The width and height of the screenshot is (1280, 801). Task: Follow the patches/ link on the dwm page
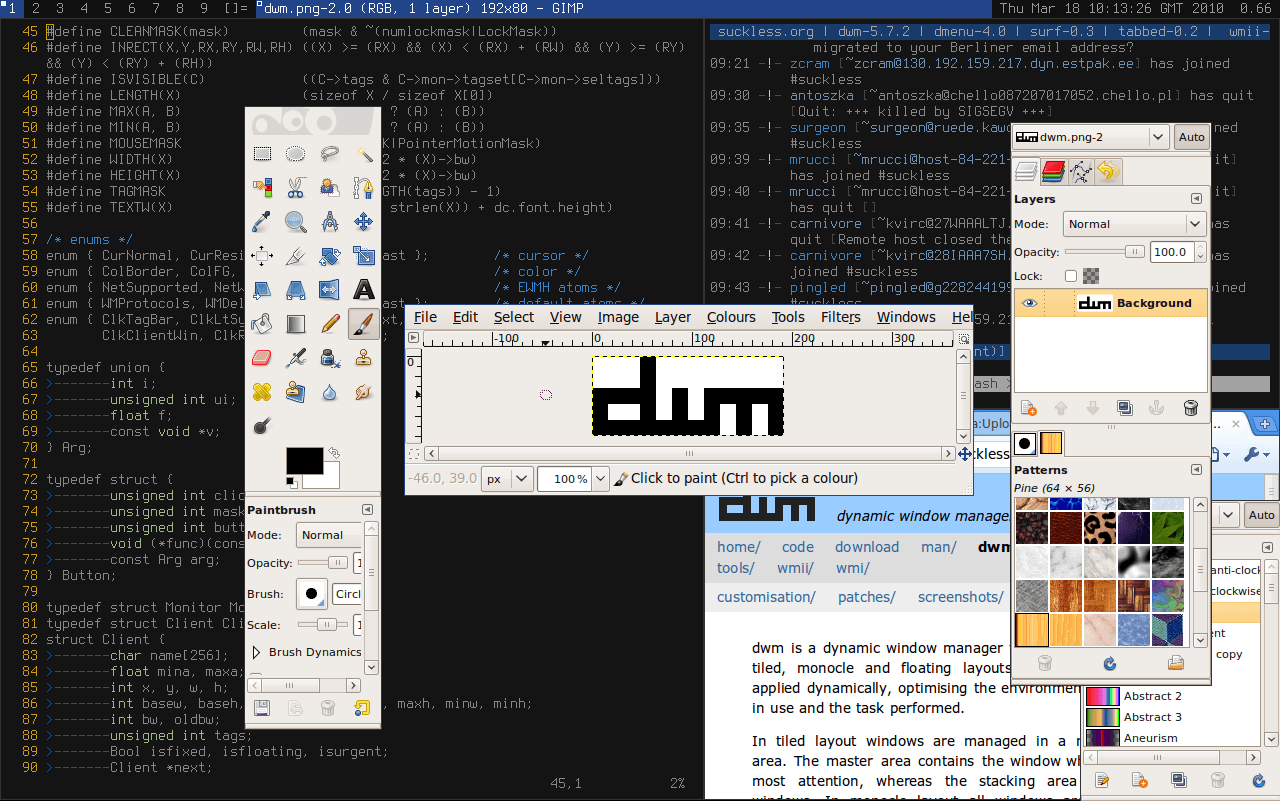[x=866, y=597]
